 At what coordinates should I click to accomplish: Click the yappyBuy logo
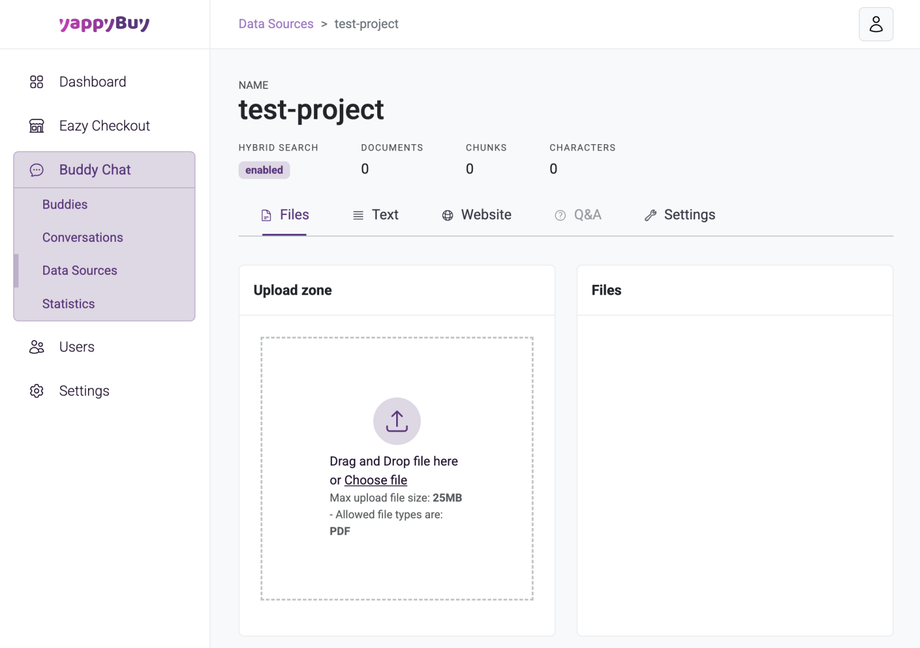104,24
